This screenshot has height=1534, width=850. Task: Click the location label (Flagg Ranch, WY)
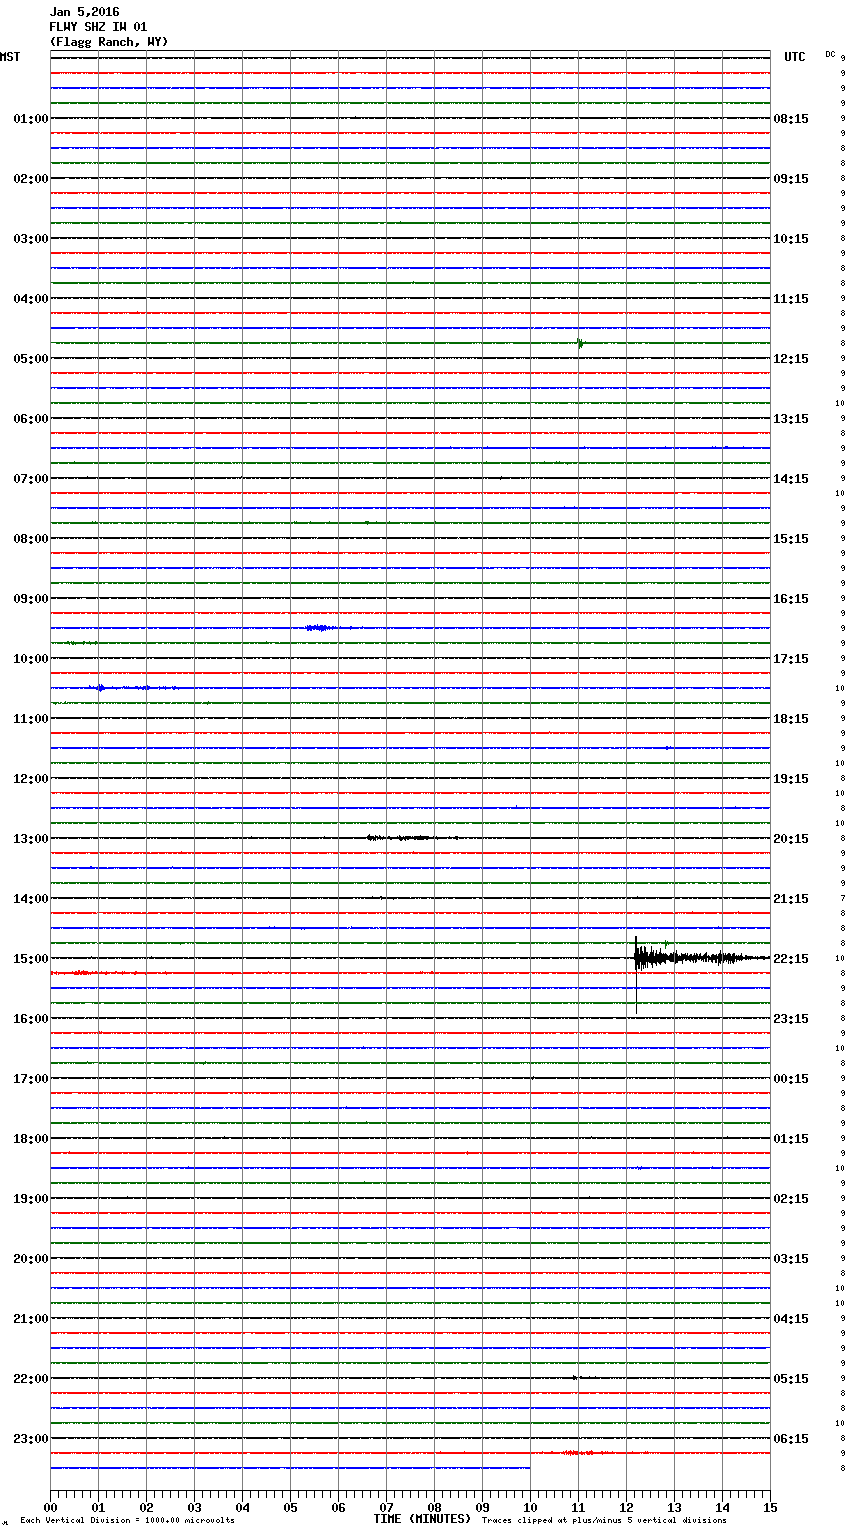point(109,42)
